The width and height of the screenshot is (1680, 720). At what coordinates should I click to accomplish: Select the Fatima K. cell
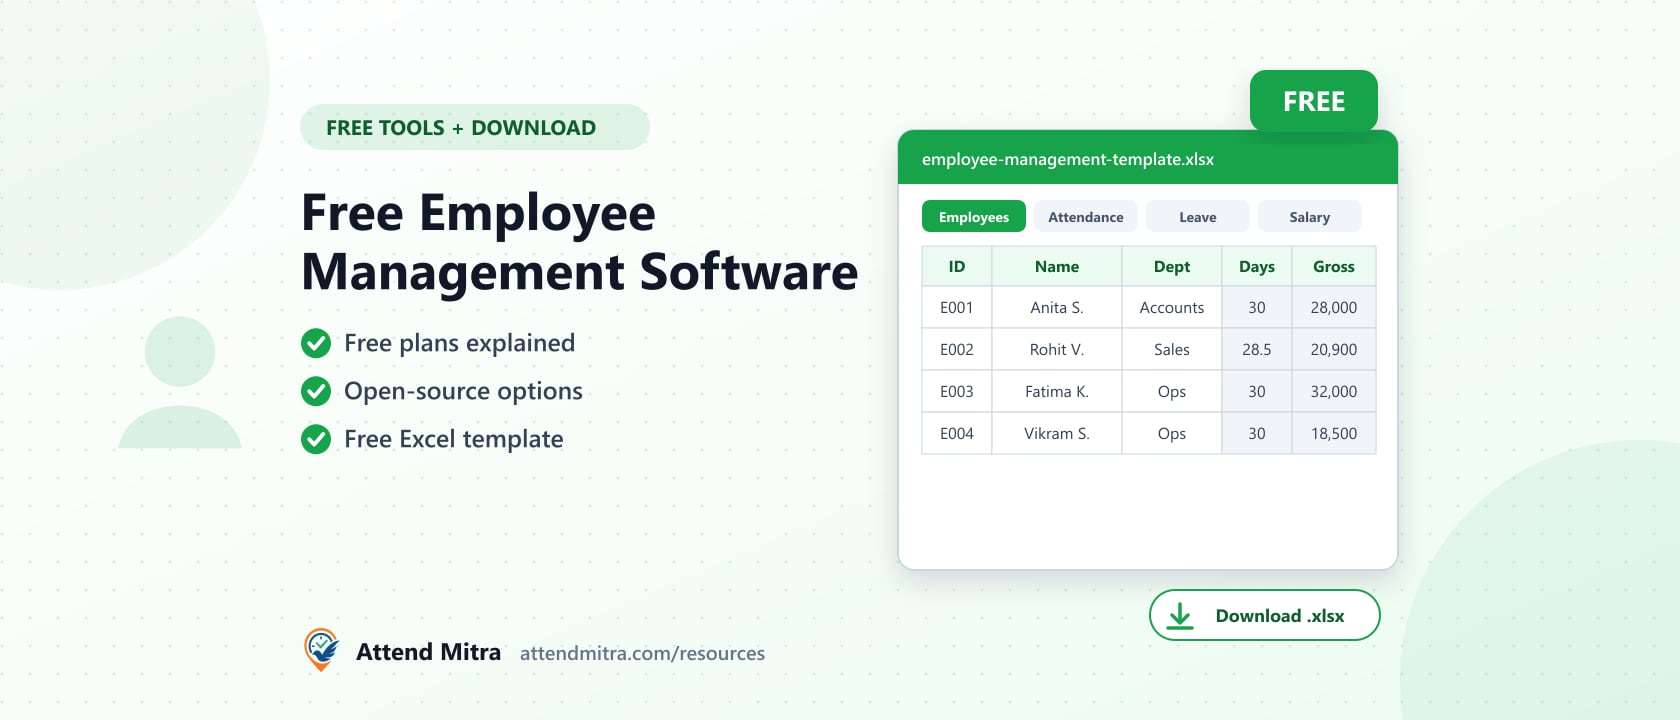point(1057,391)
